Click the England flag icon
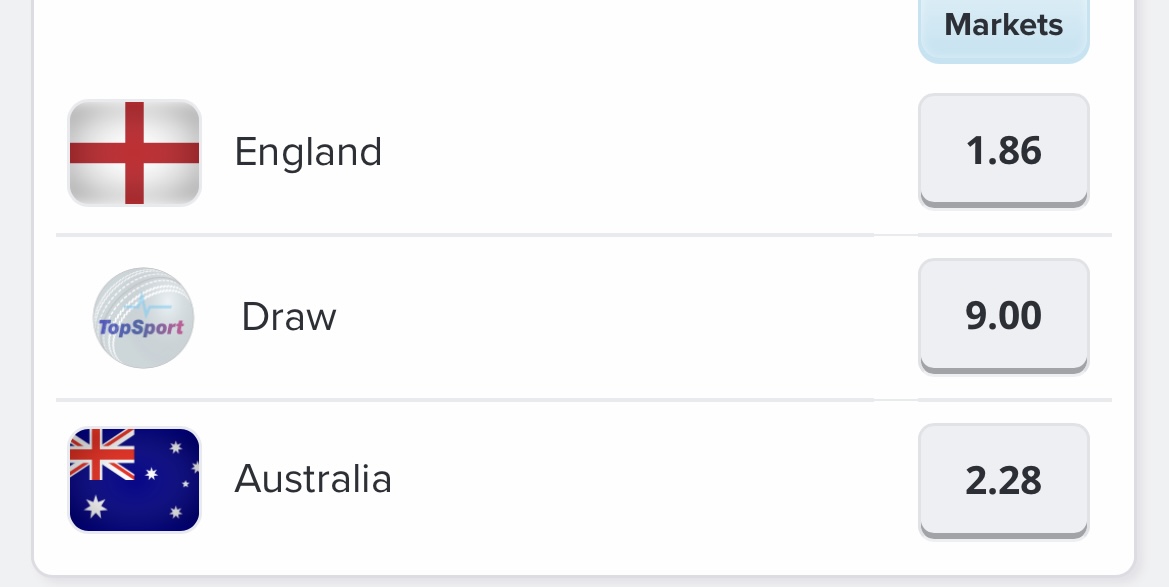The image size is (1169, 587). point(134,153)
